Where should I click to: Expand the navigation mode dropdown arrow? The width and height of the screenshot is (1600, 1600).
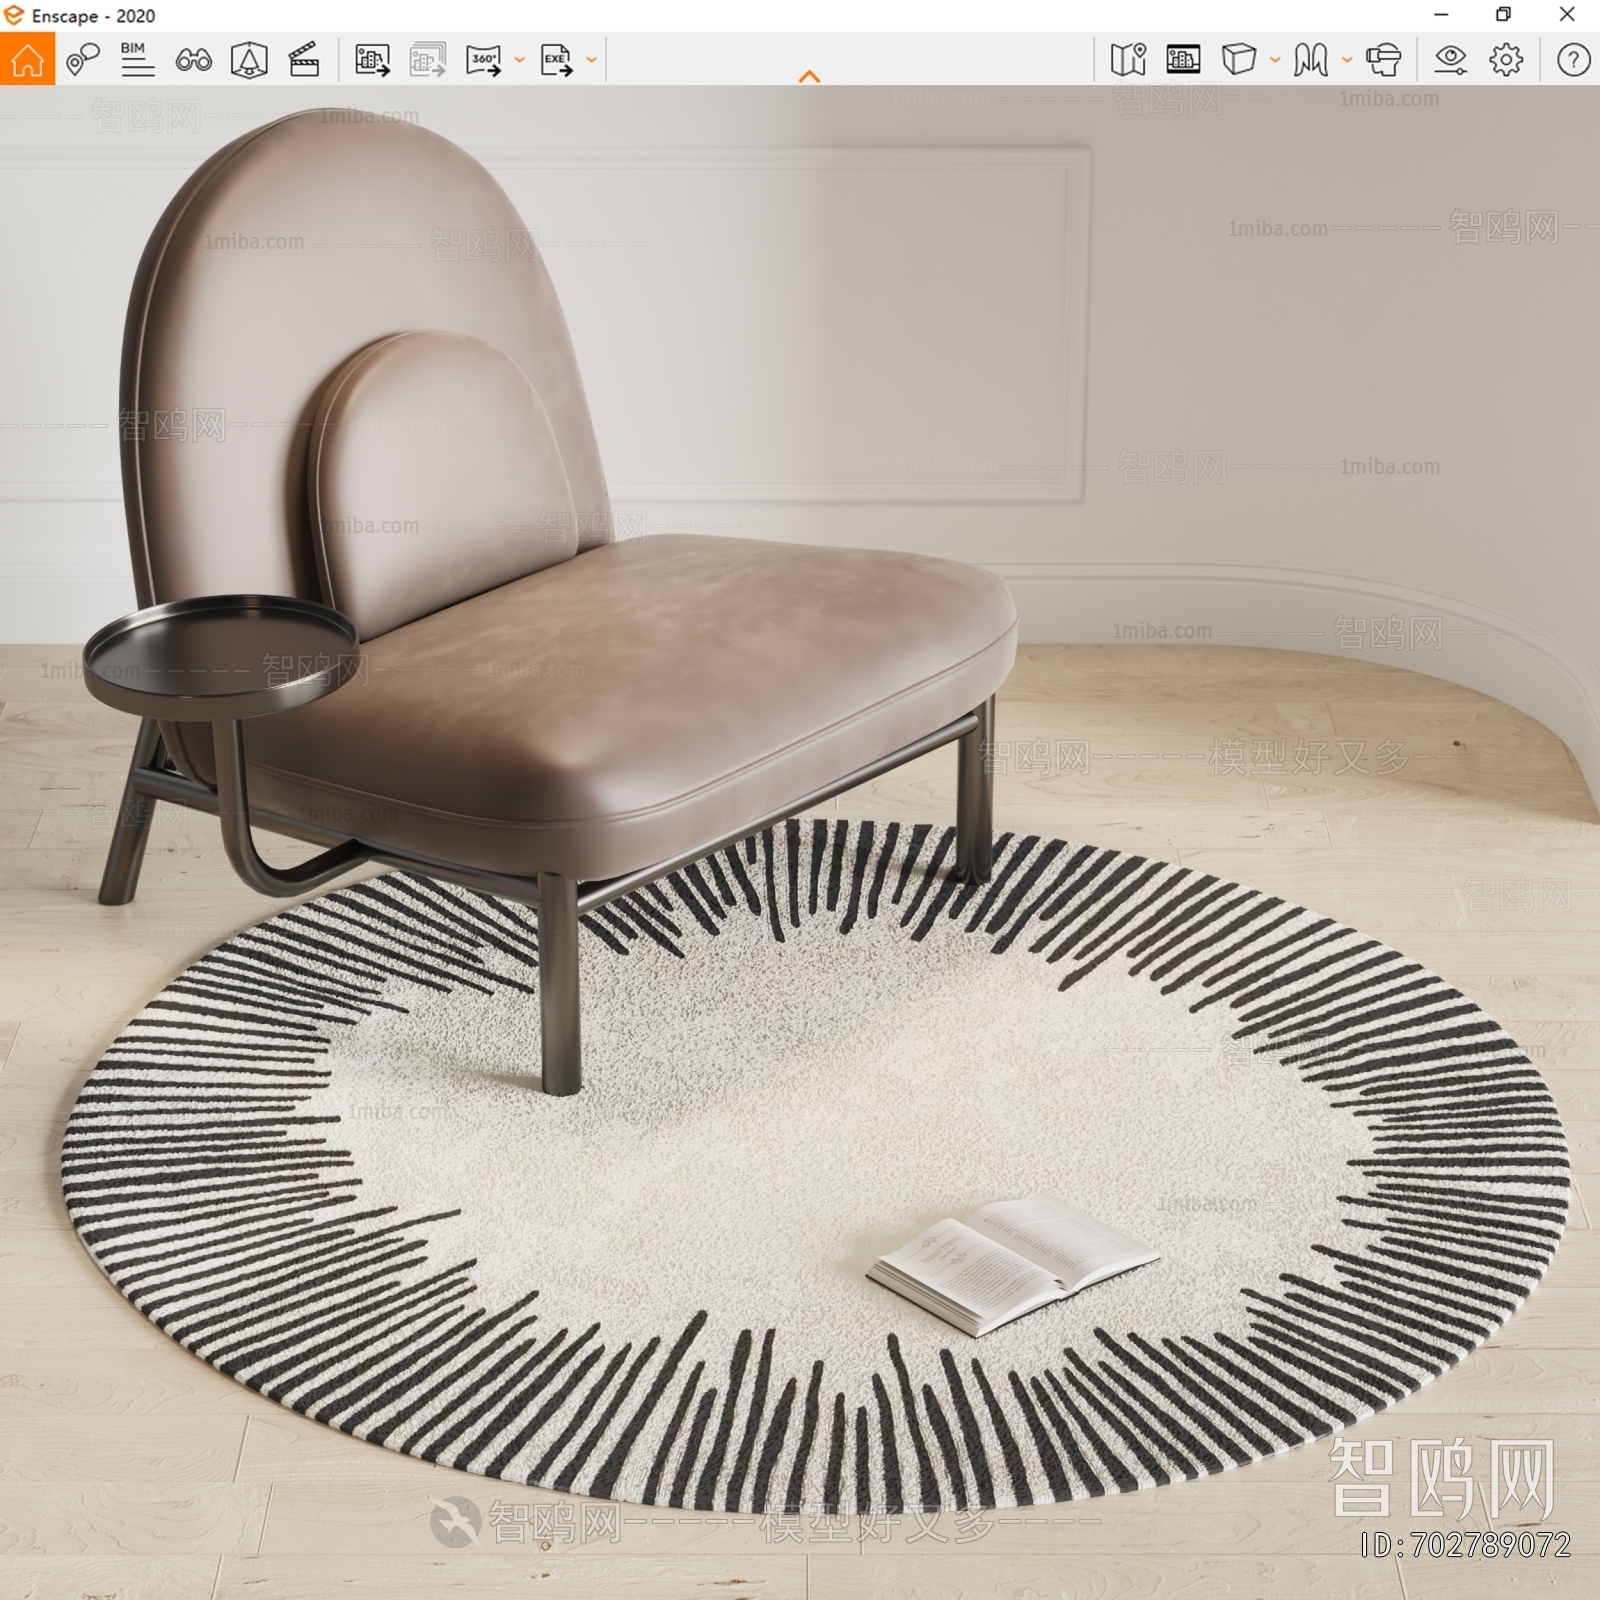click(1347, 60)
